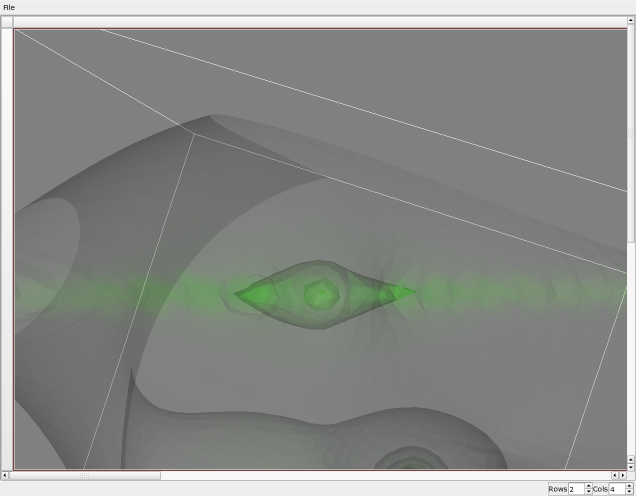Click the horizontal scrollbar thumb
The image size is (636, 496).
coord(84,475)
